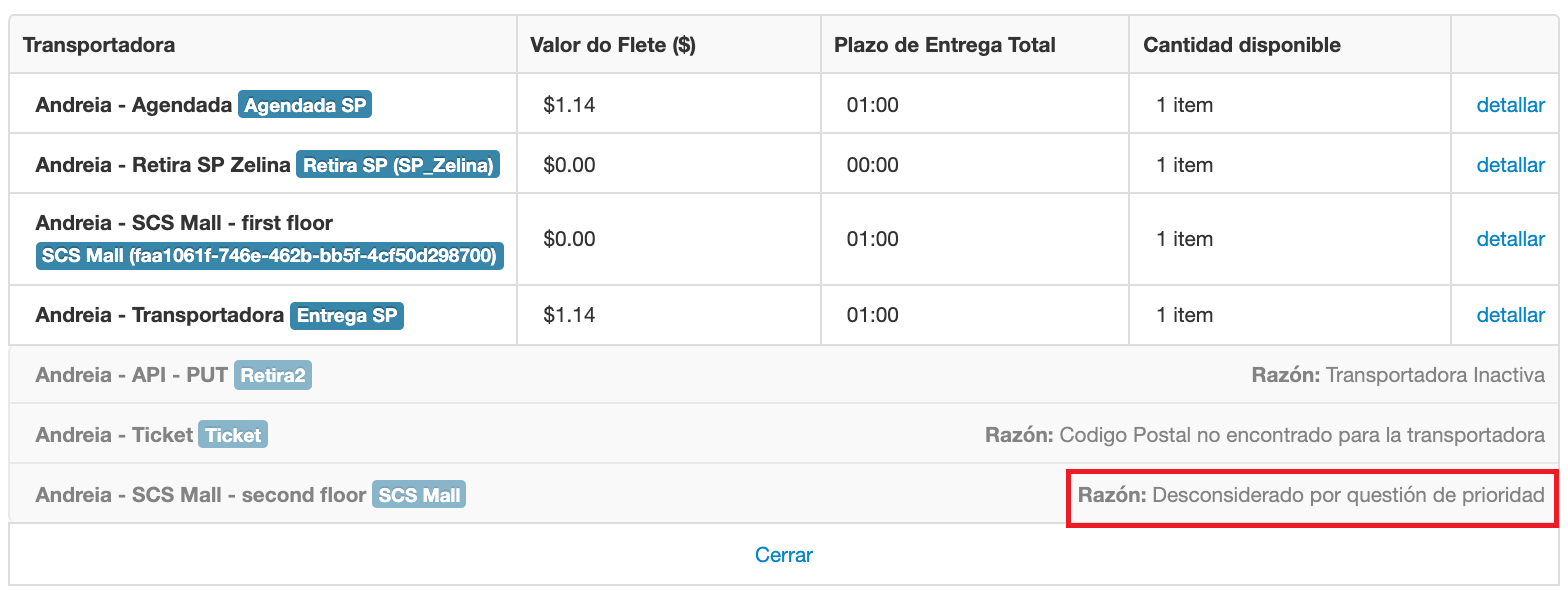Image resolution: width=1568 pixels, height=596 pixels.
Task: Click the Cantidad disponible header
Action: pyautogui.click(x=1241, y=45)
